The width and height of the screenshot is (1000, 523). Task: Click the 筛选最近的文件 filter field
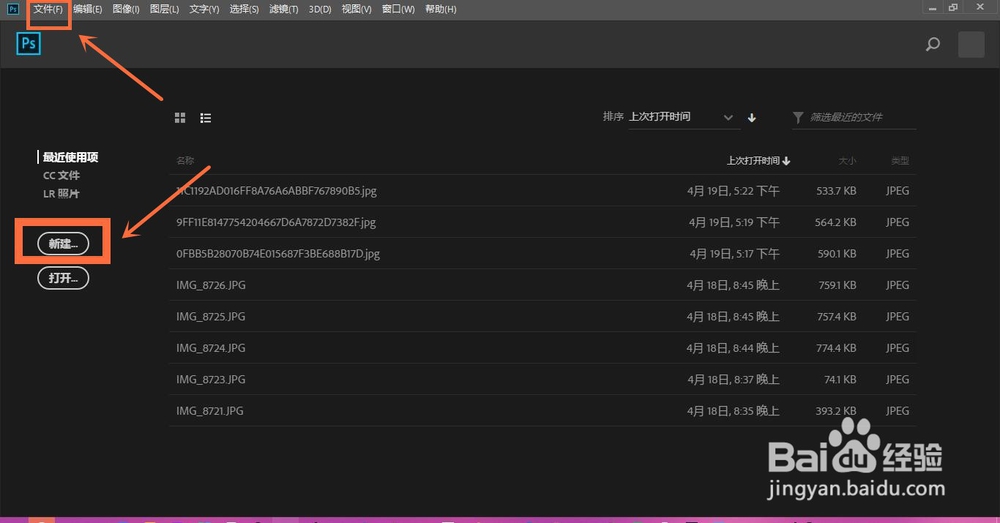click(854, 117)
